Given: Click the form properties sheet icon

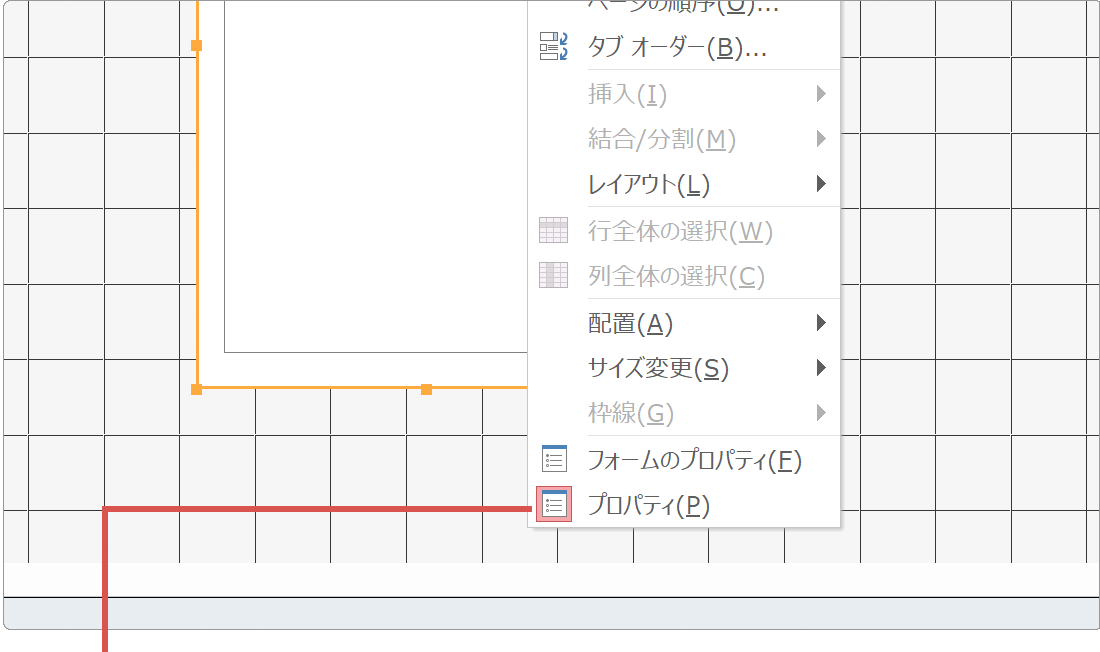Looking at the screenshot, I should point(554,459).
